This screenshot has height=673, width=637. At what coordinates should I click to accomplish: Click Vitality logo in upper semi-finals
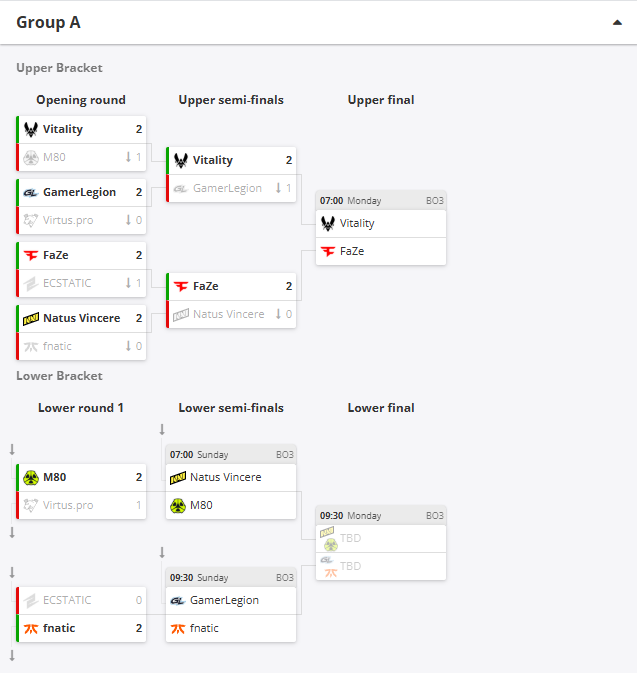pyautogui.click(x=181, y=160)
